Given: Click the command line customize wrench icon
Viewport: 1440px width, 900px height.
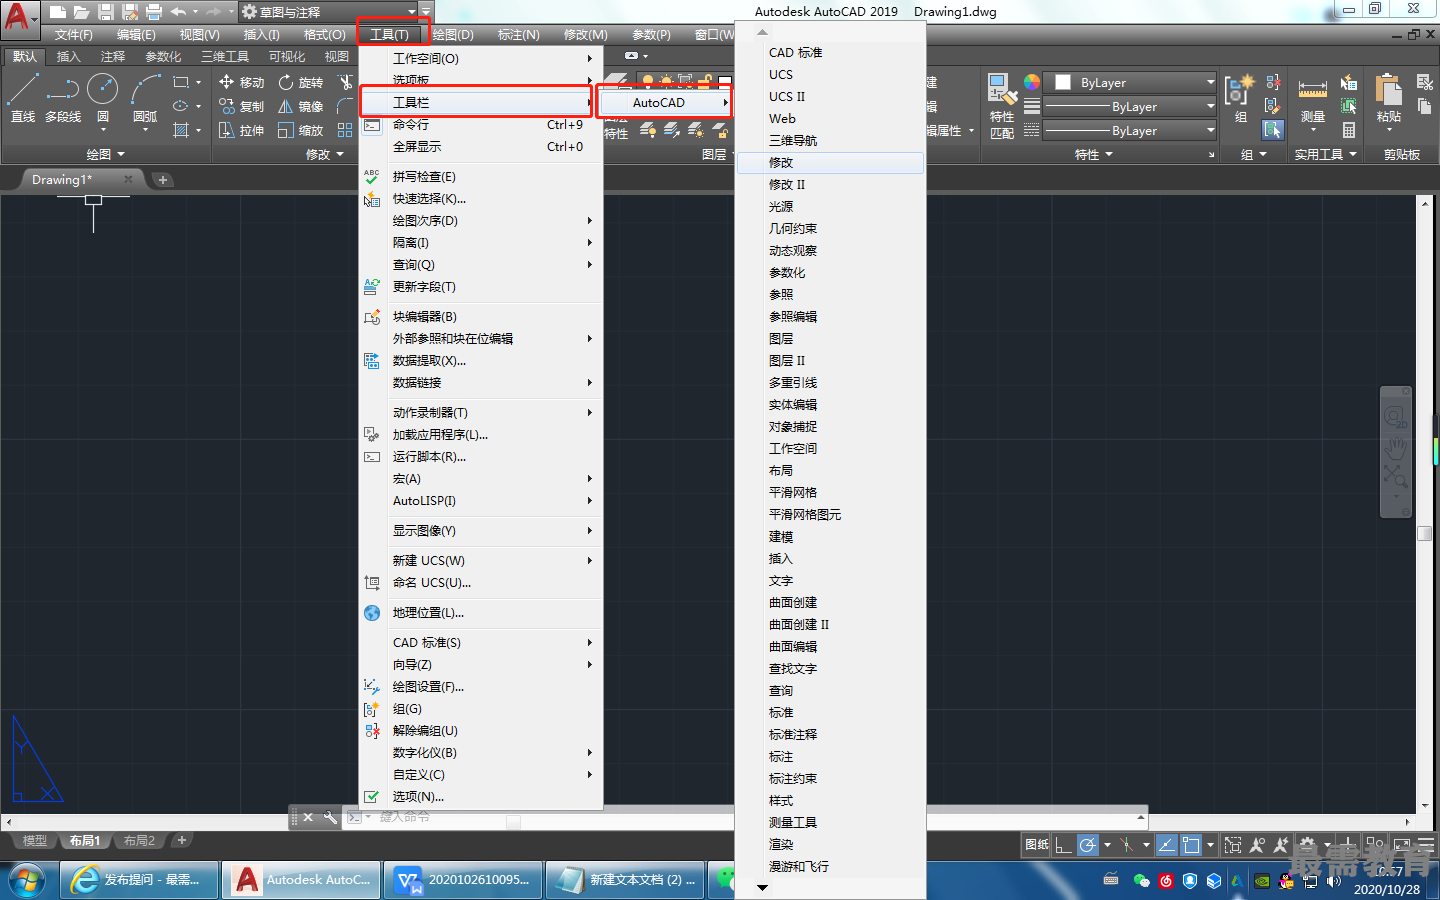Looking at the screenshot, I should [330, 817].
